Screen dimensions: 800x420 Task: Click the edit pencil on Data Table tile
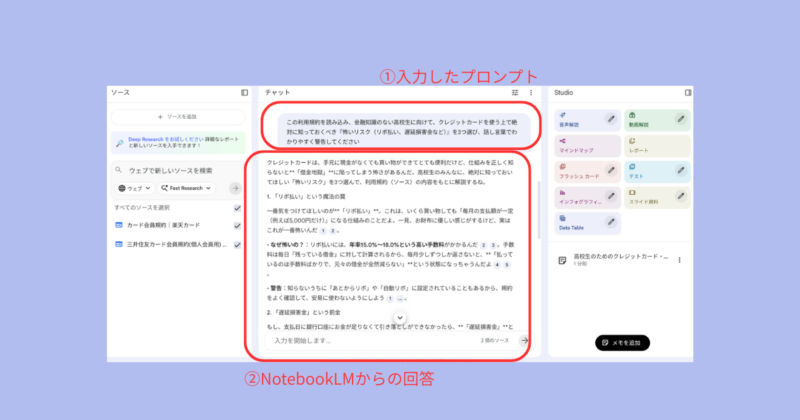point(611,223)
